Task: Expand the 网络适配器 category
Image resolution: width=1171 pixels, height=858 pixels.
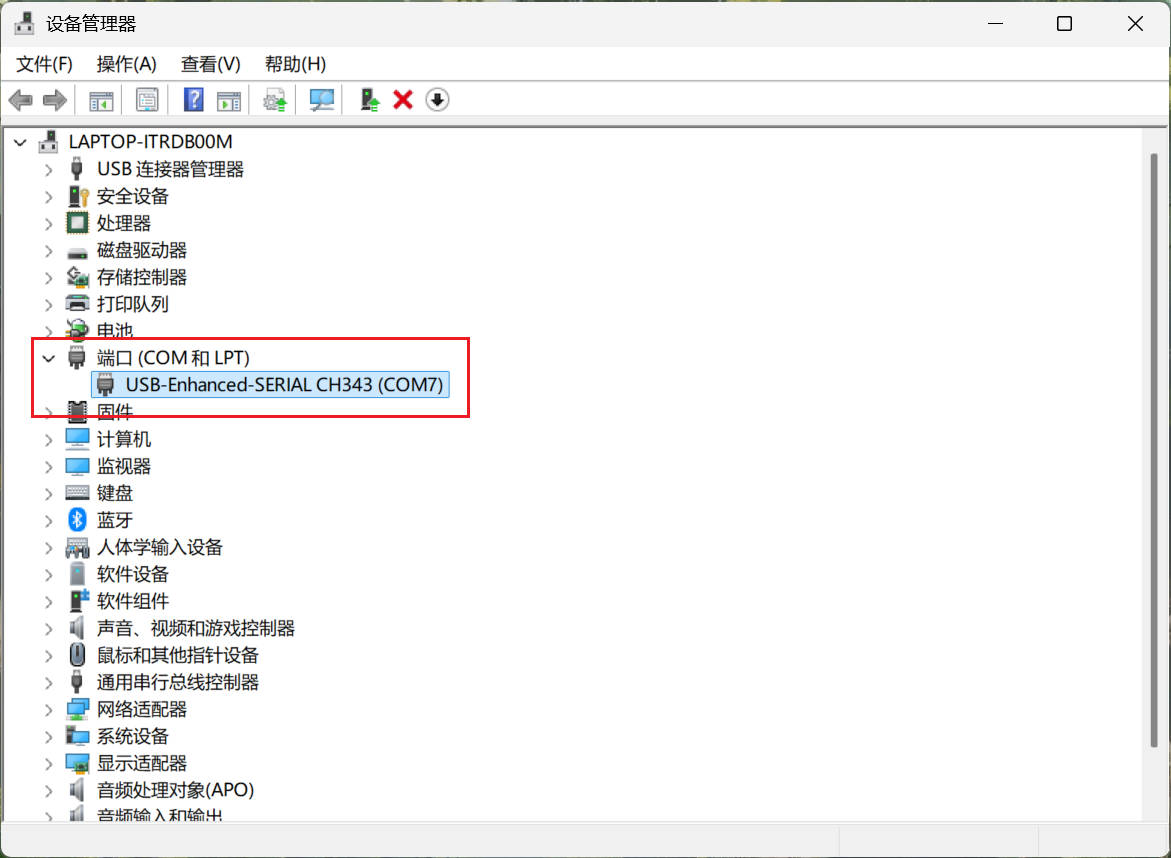Action: pyautogui.click(x=48, y=709)
